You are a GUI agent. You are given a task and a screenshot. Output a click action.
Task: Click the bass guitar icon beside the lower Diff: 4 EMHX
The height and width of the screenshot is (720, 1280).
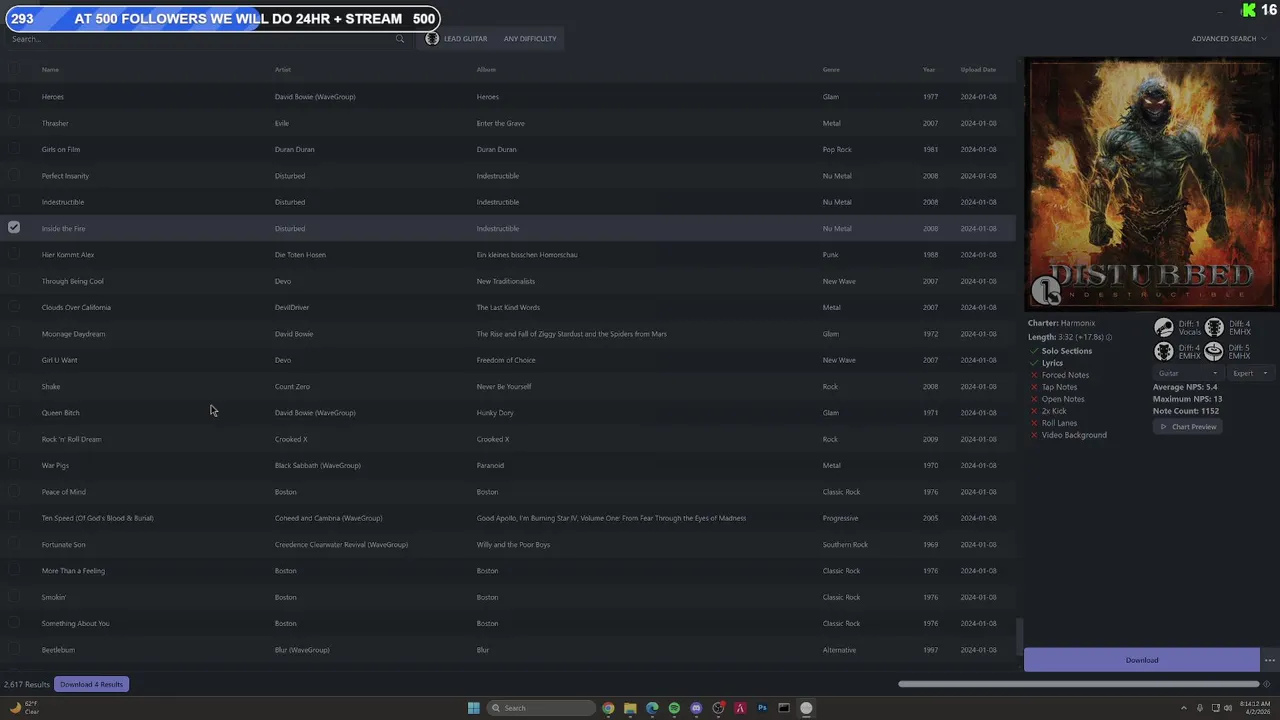click(x=1164, y=351)
